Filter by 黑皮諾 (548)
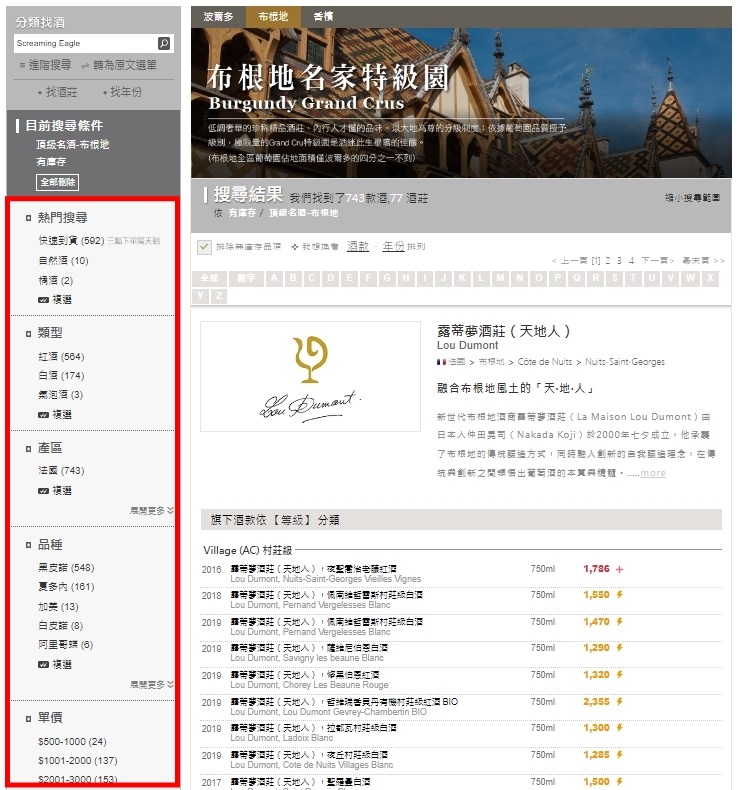The image size is (738, 790). (x=66, y=568)
